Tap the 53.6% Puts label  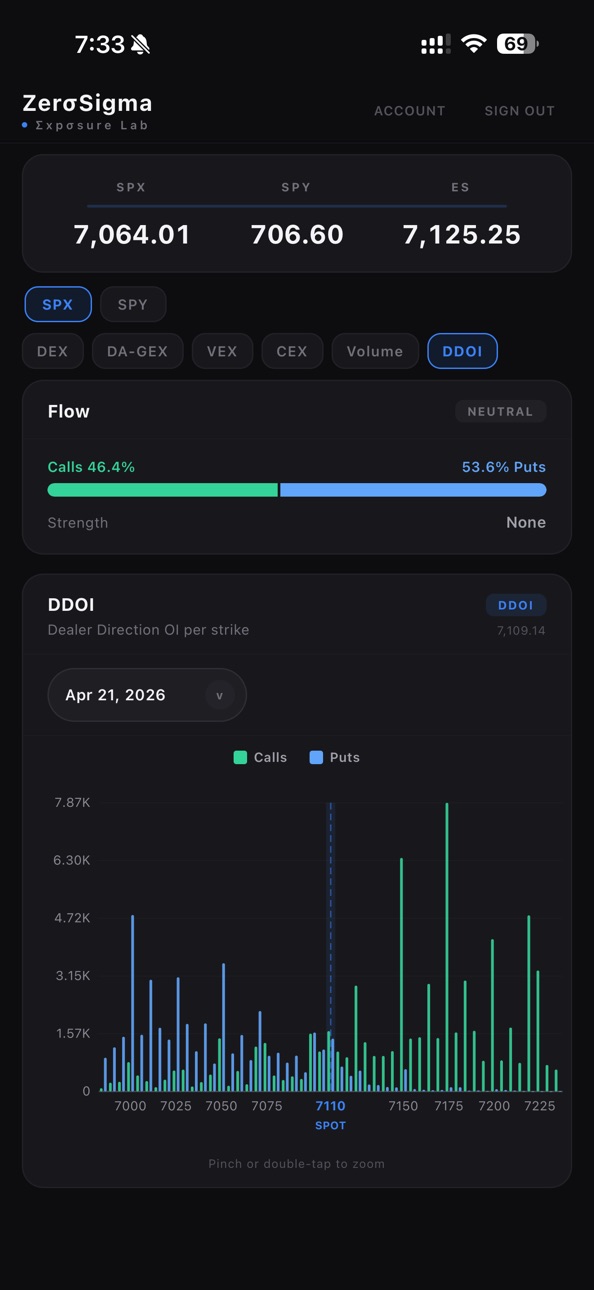click(x=504, y=467)
